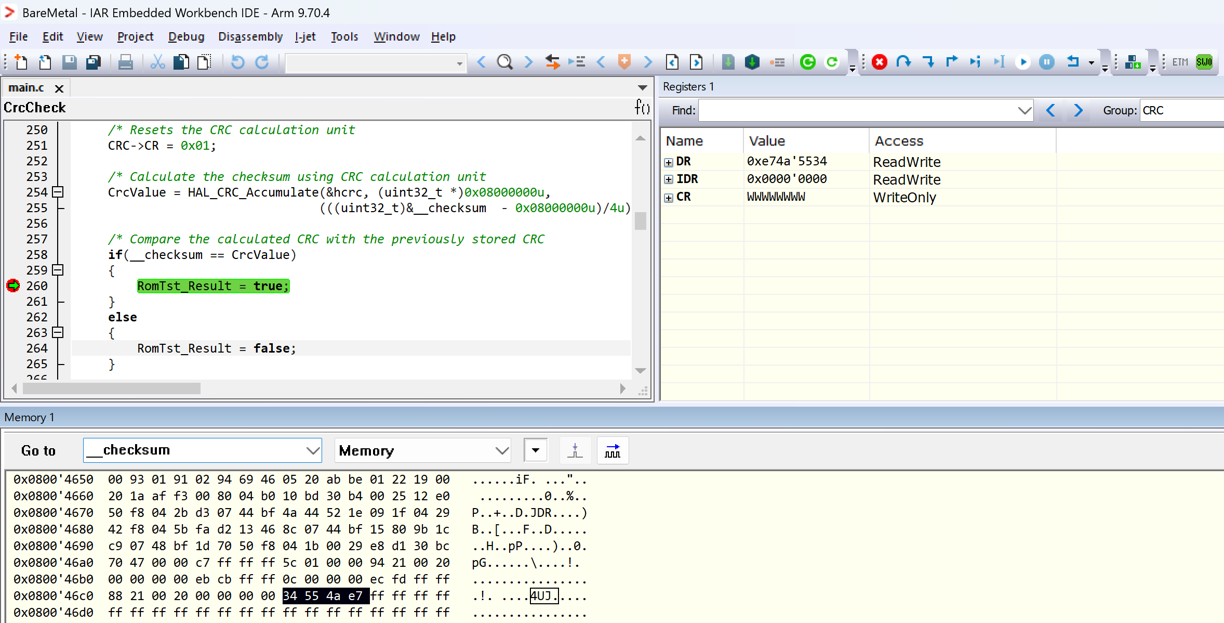The image size is (1224, 623).
Task: Open the Go to __checksum dropdown
Action: click(312, 450)
